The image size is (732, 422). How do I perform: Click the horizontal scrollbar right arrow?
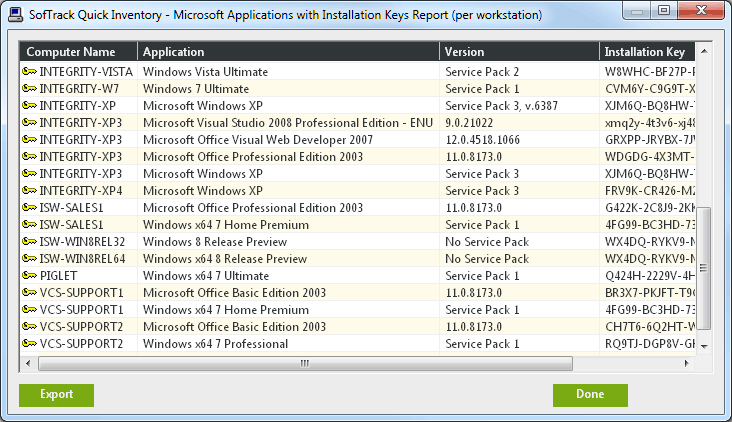(x=688, y=363)
